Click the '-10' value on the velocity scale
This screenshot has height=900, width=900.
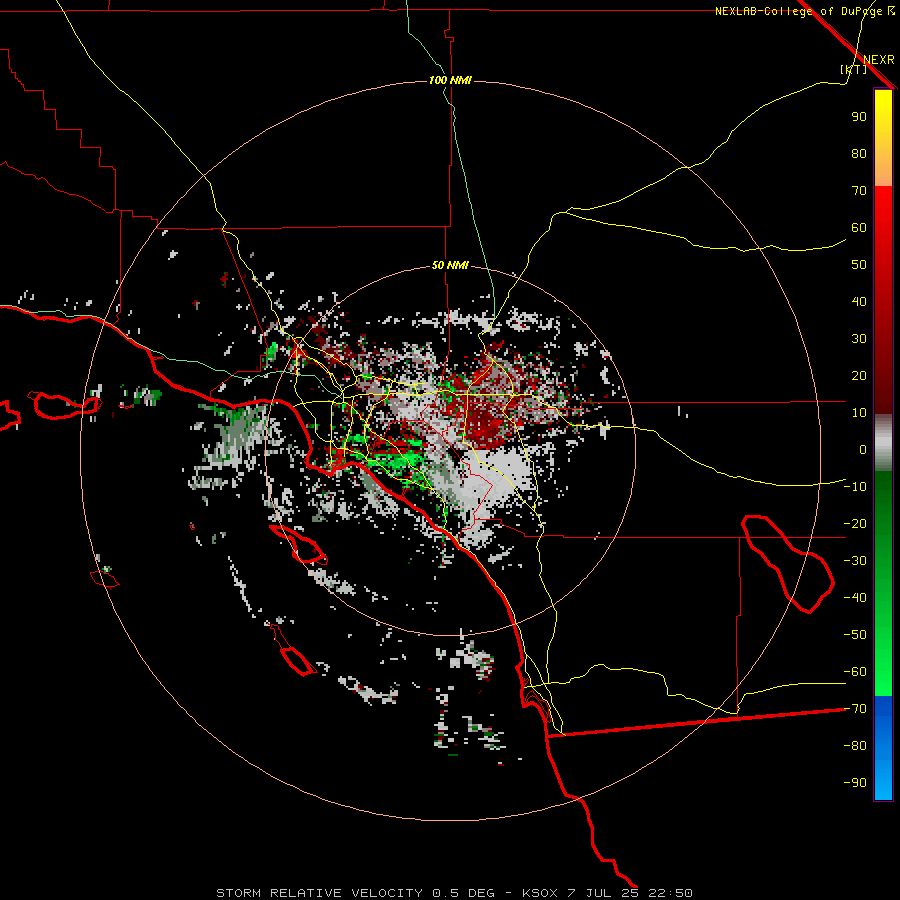tap(855, 487)
